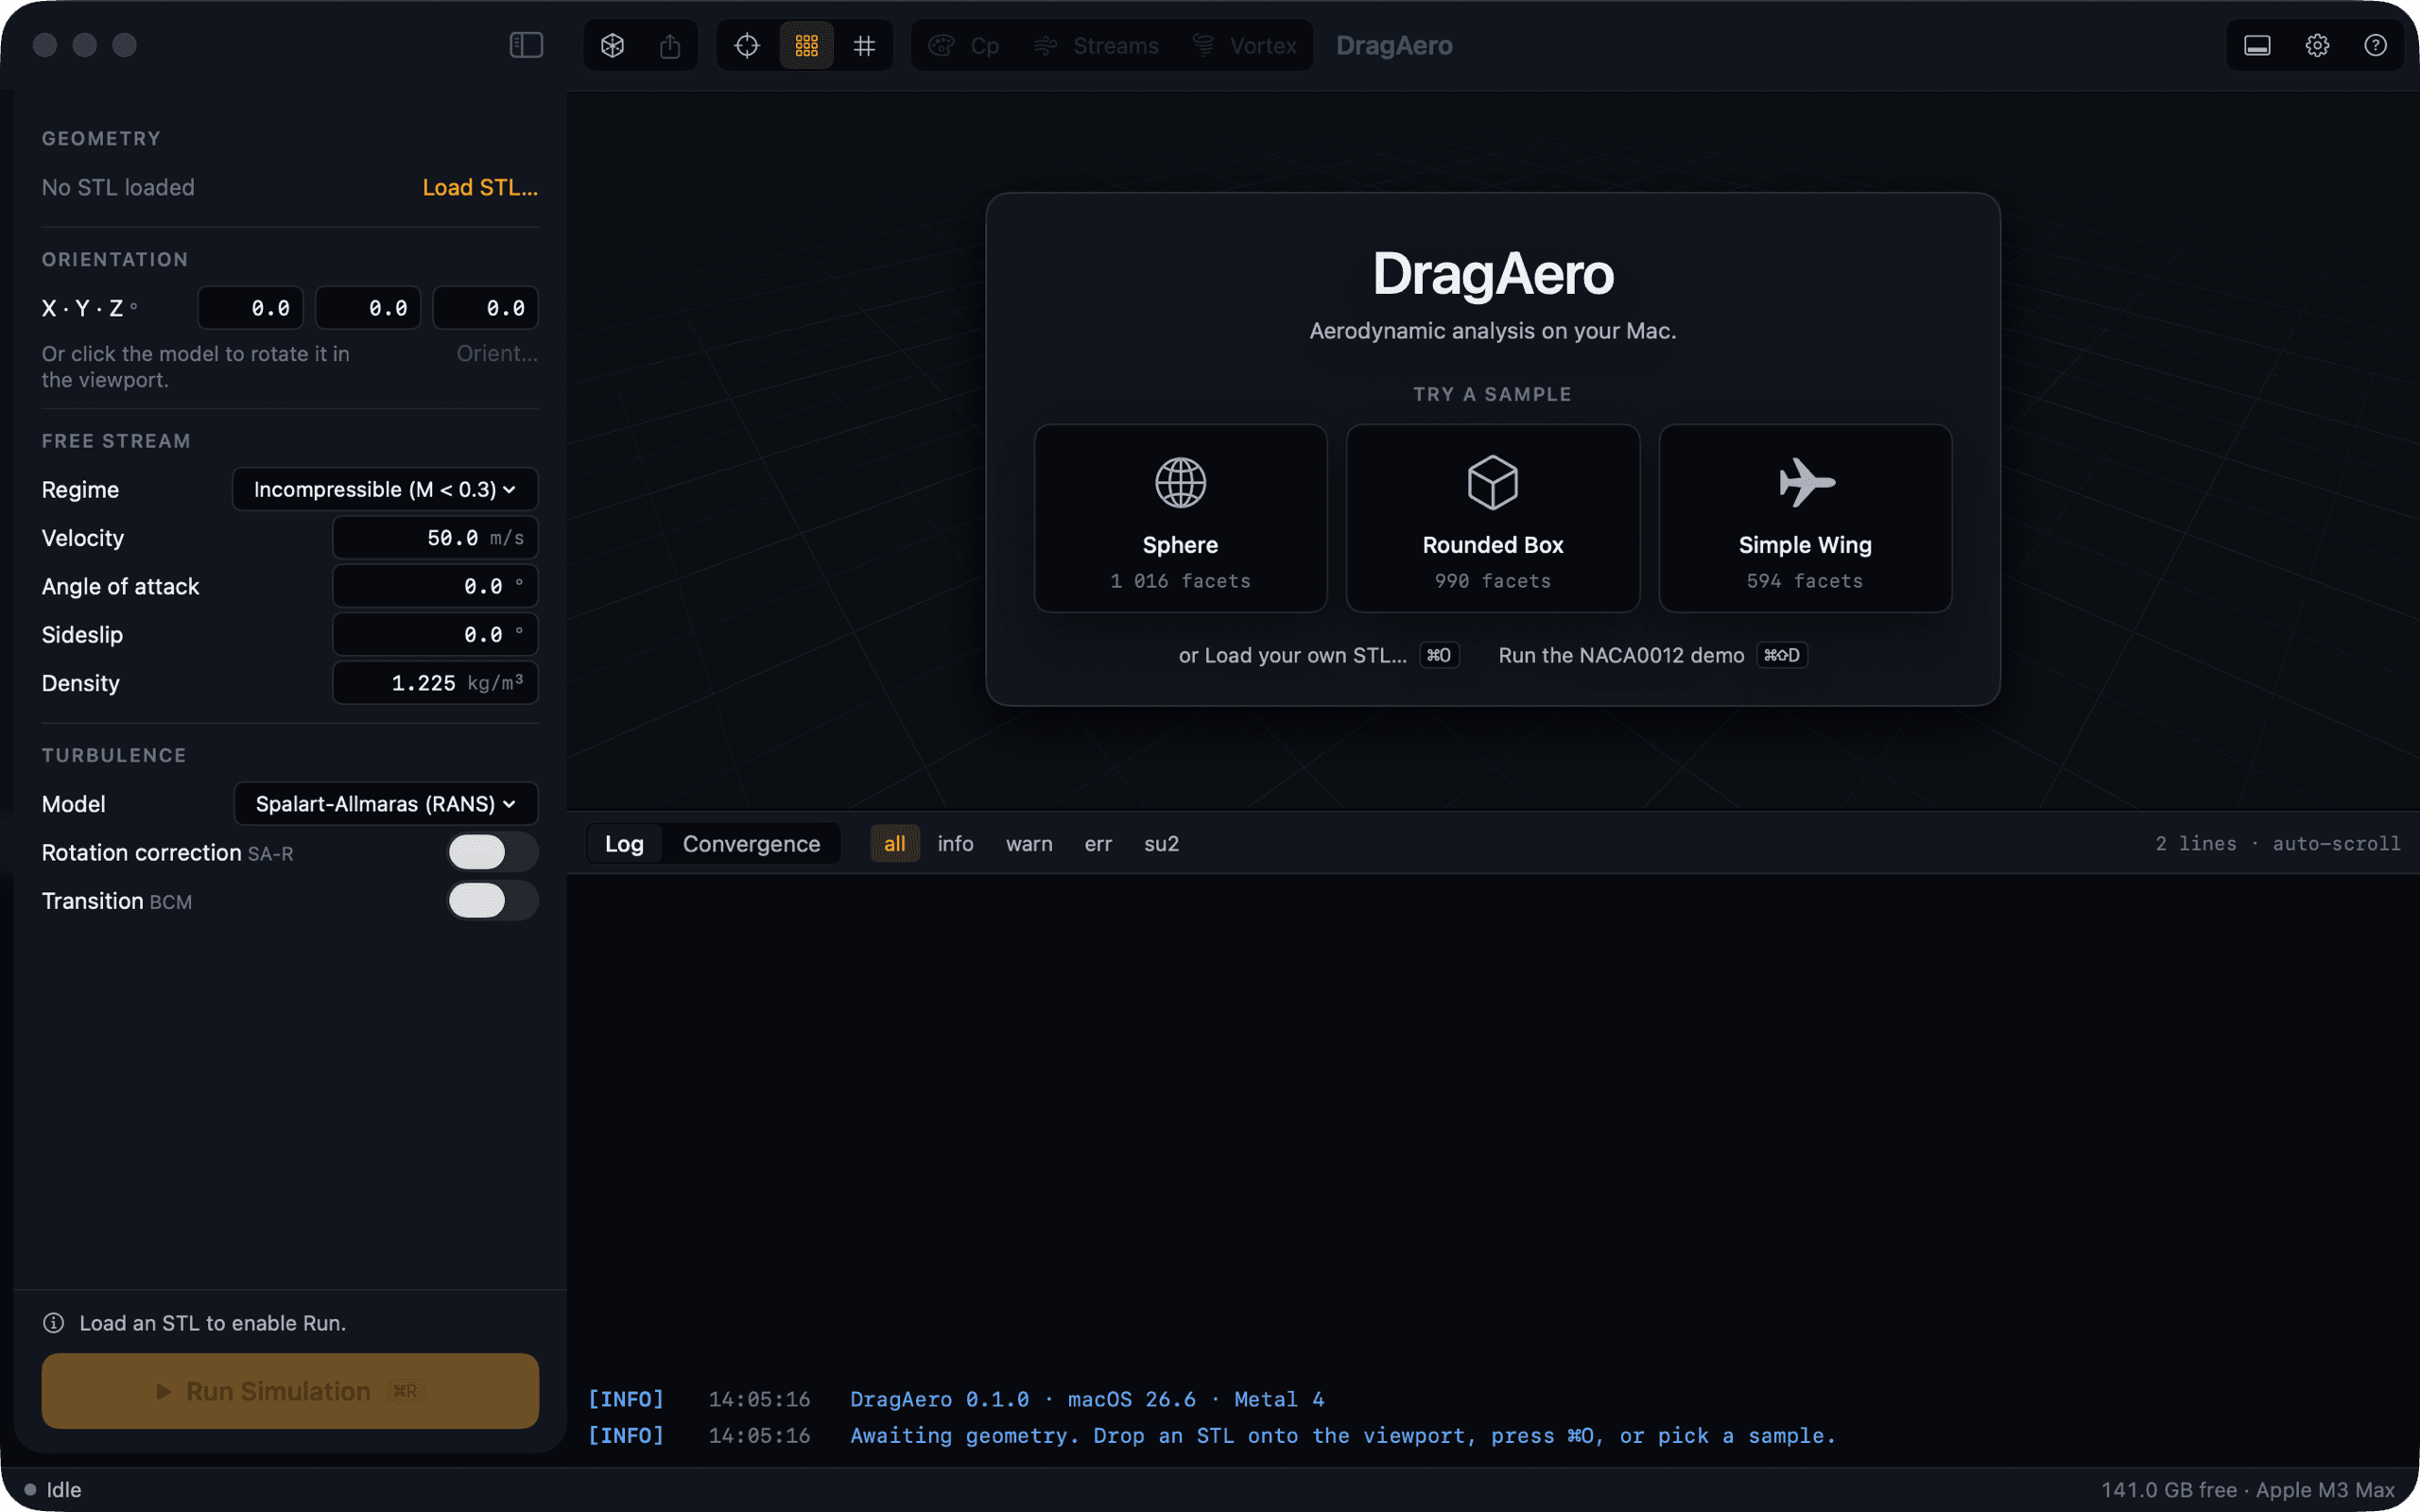Open settings gear icon
Screen dimensions: 2420x1512
[2317, 45]
